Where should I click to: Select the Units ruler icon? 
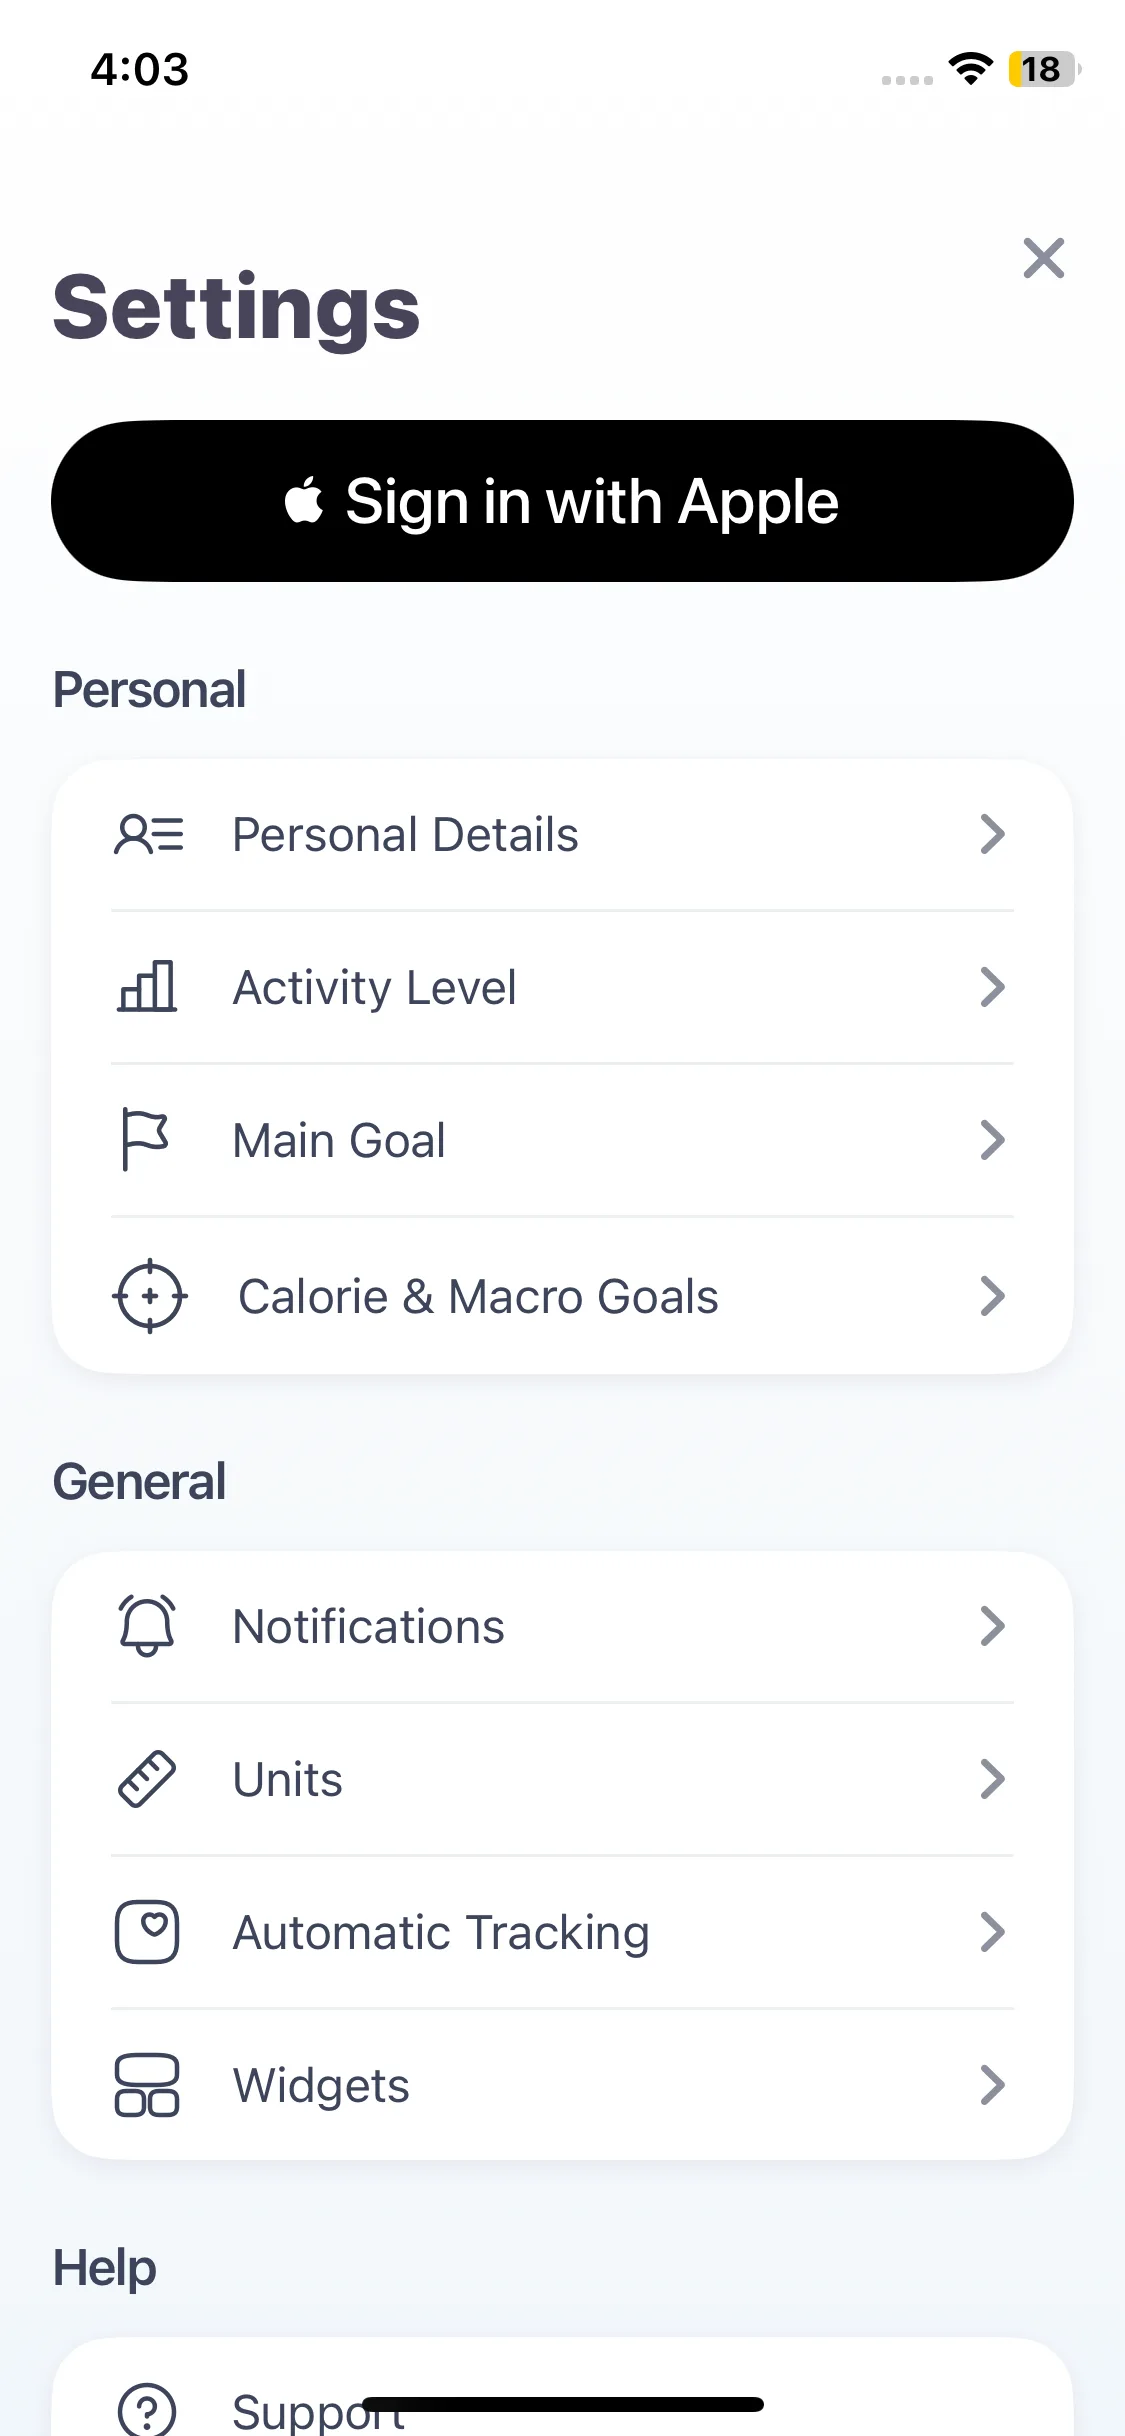[147, 1779]
